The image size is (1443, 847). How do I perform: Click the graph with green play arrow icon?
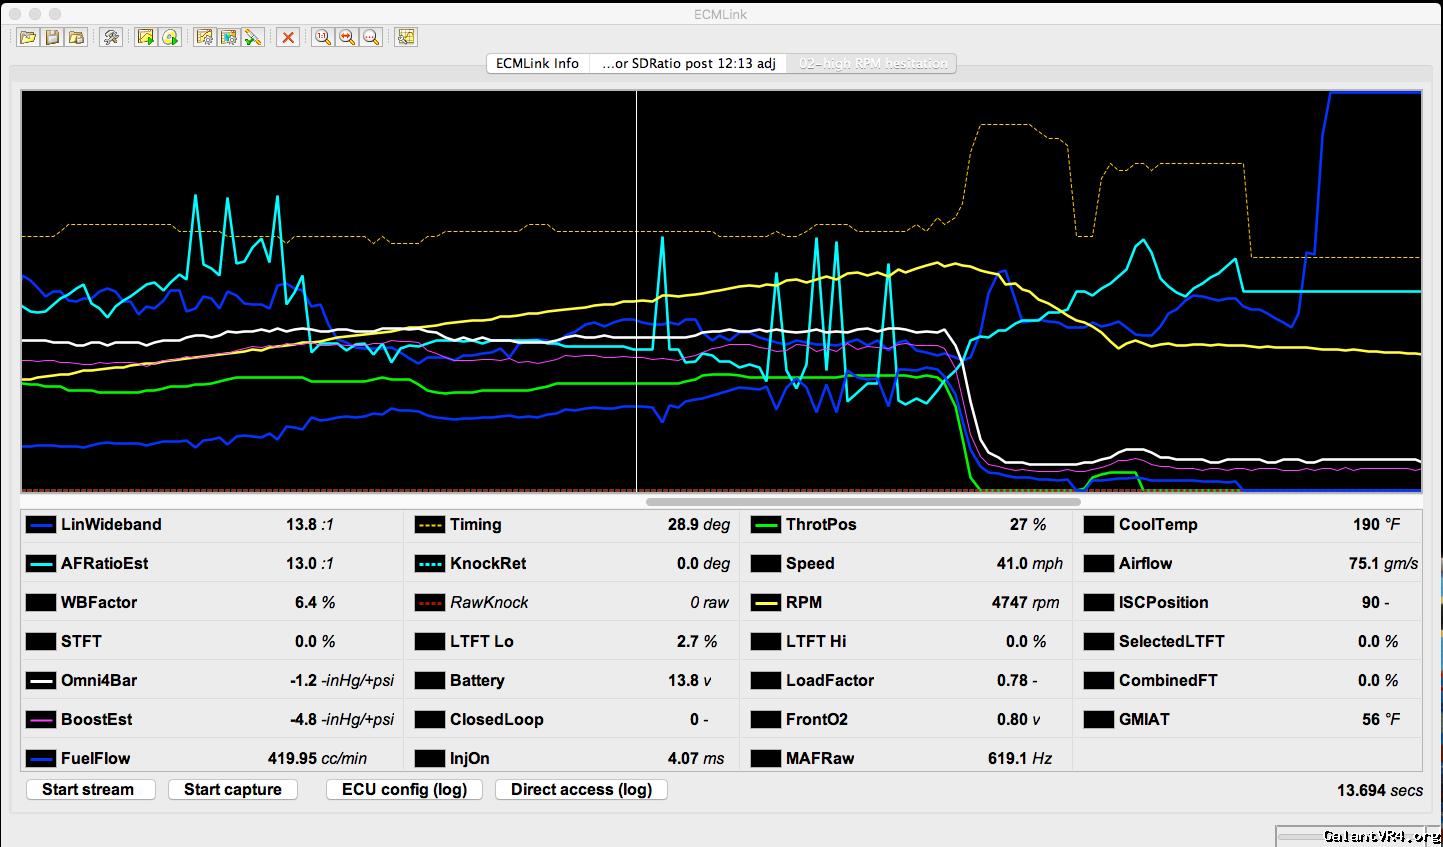click(146, 37)
